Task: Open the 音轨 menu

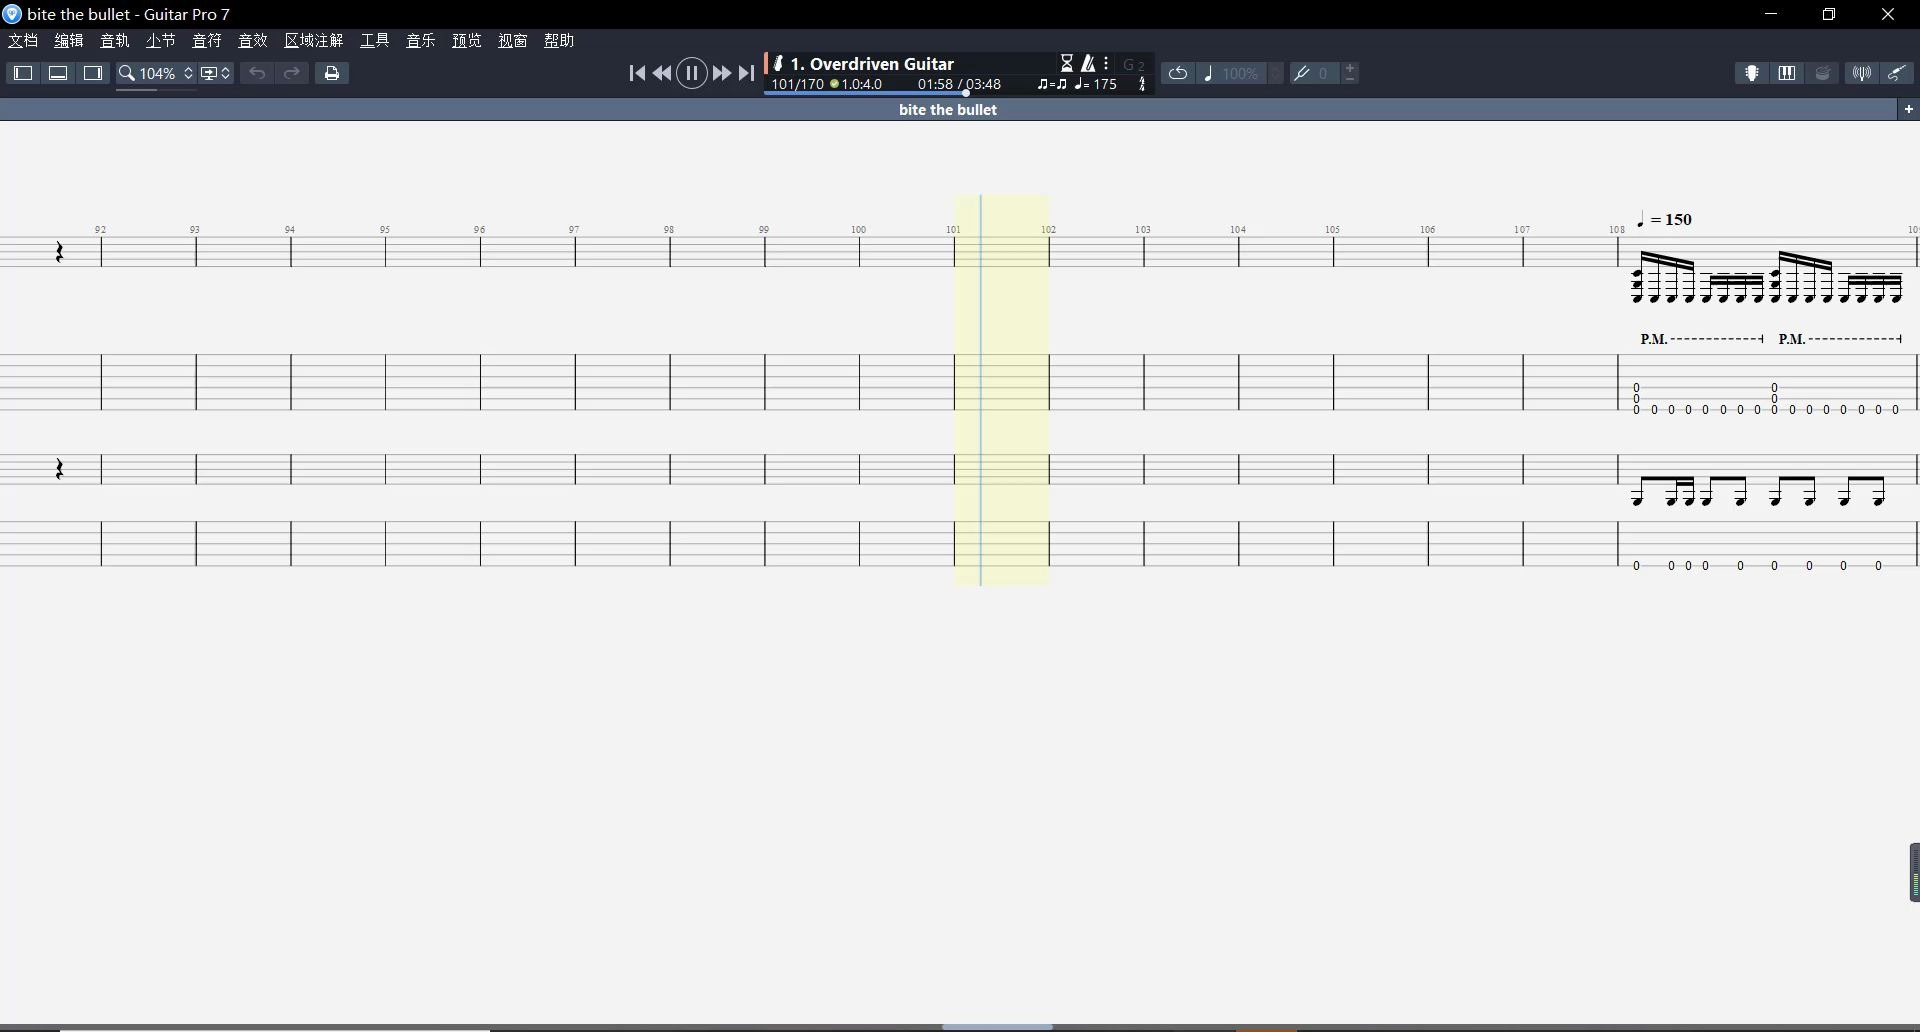Action: coord(115,40)
